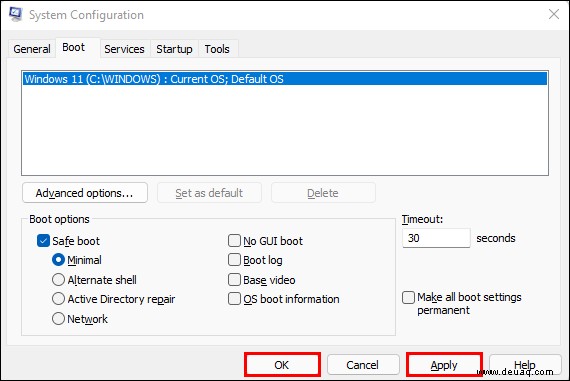Viewport: 570px width, 381px height.
Task: Click the Delete button
Action: 323,193
